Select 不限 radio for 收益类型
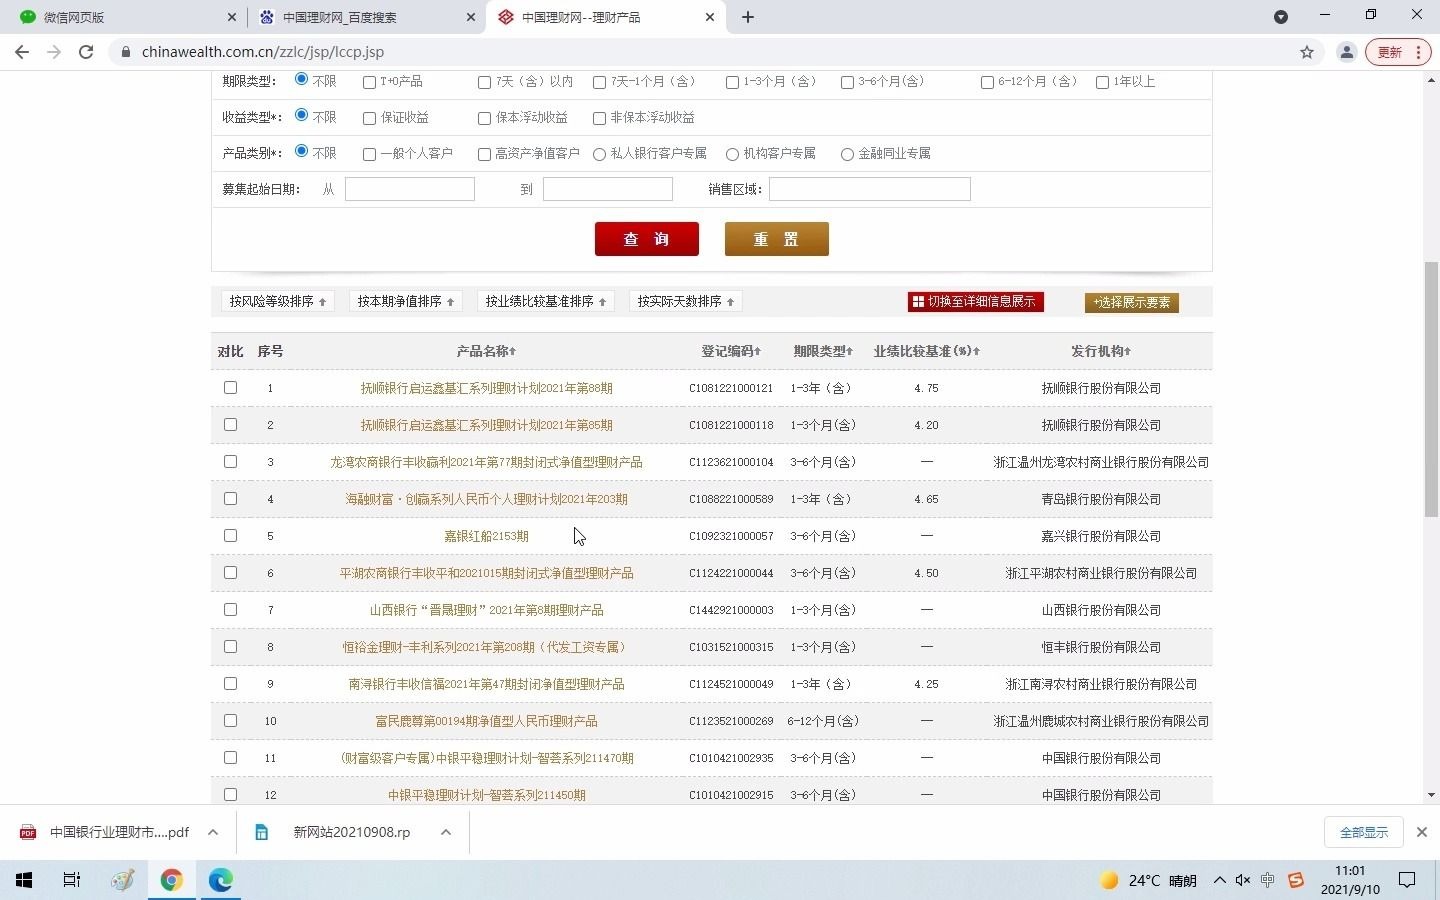The height and width of the screenshot is (900, 1440). [301, 115]
